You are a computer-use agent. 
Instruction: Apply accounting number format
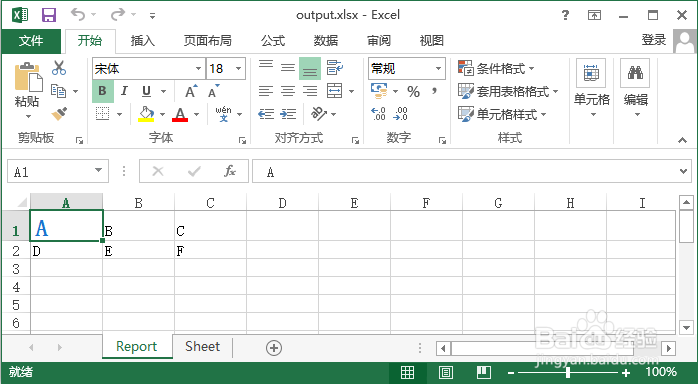[x=379, y=91]
